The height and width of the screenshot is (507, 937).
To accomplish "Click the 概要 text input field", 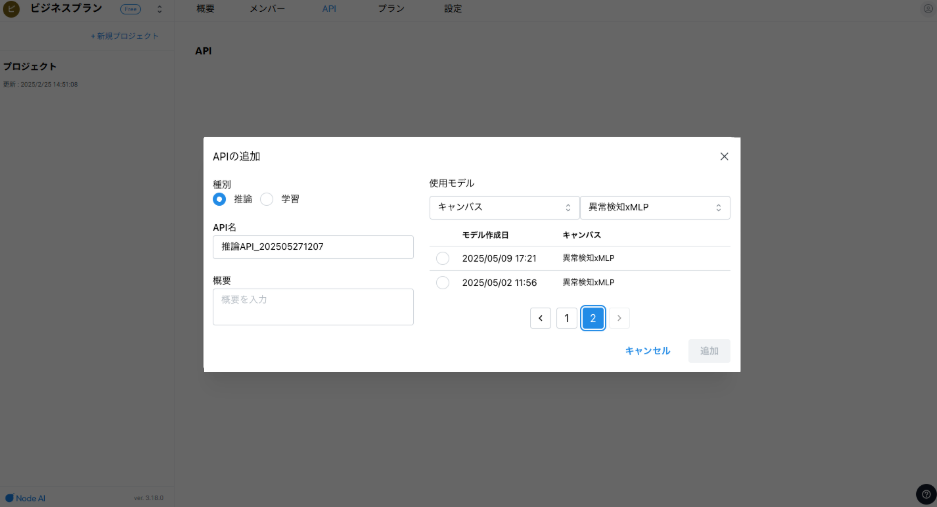I will (313, 307).
